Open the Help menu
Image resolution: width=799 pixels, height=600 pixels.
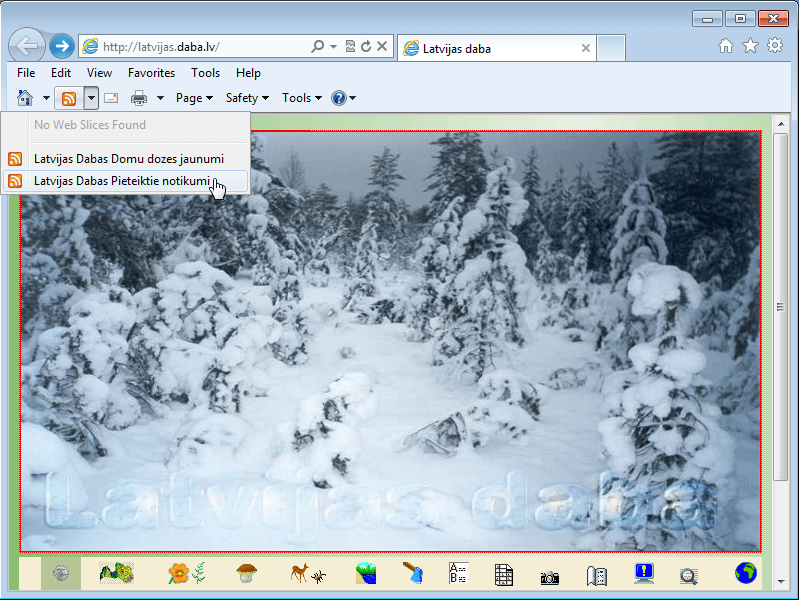[x=248, y=73]
